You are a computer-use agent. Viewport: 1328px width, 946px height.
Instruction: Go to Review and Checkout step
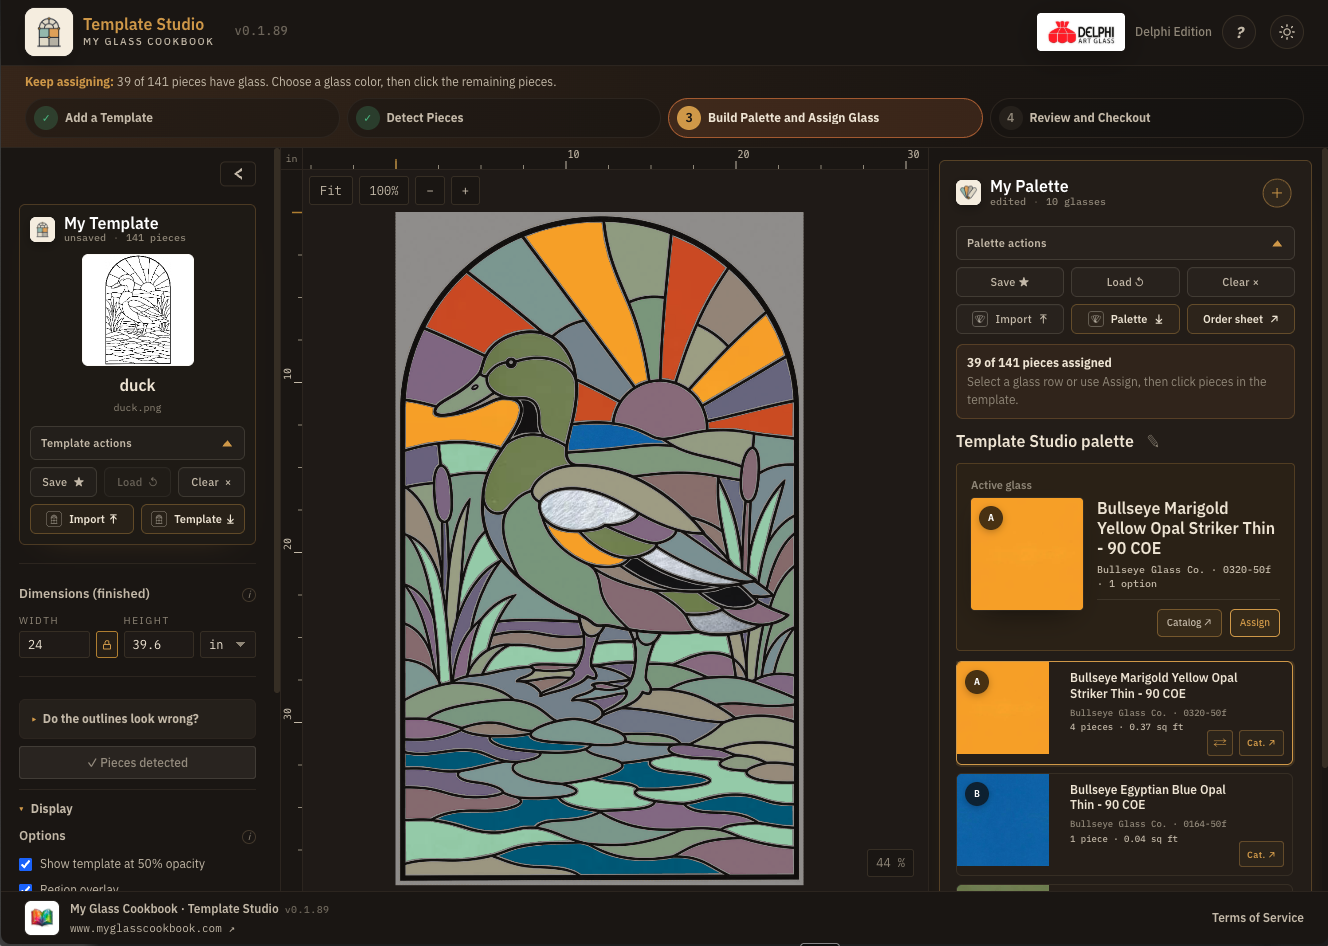[x=1147, y=118]
